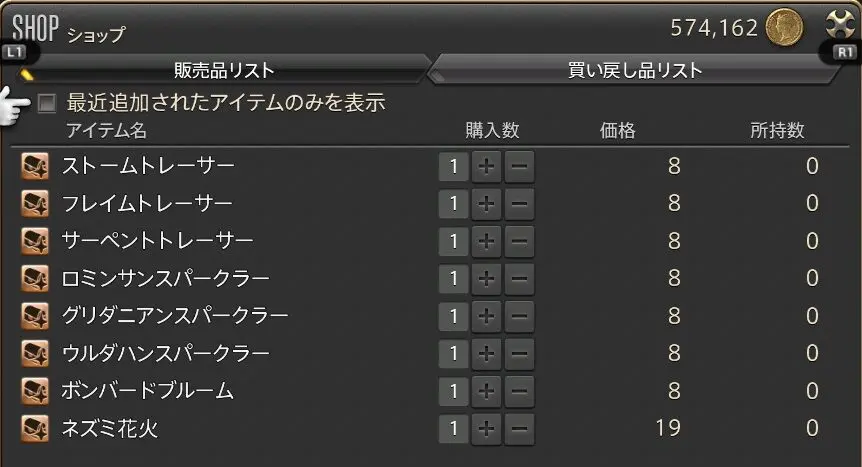862x467 pixels.
Task: Select the グリダニアンスパークラー item row
Action: coord(430,316)
